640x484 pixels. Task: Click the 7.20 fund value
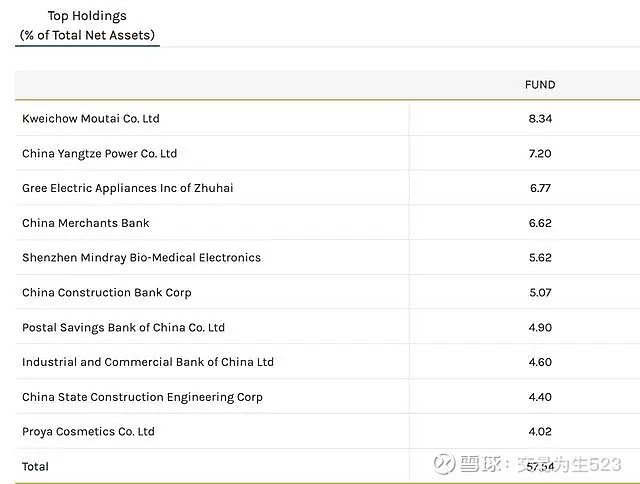pos(540,154)
